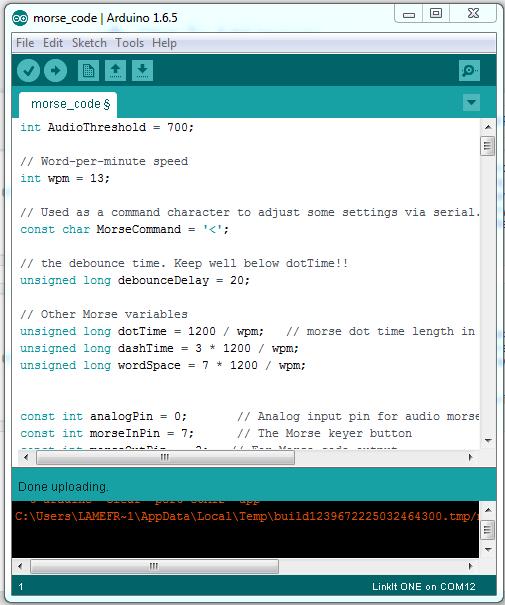Screen dimensions: 505x605
Task: Open a sketch with the up-arrow icon
Action: tap(115, 71)
